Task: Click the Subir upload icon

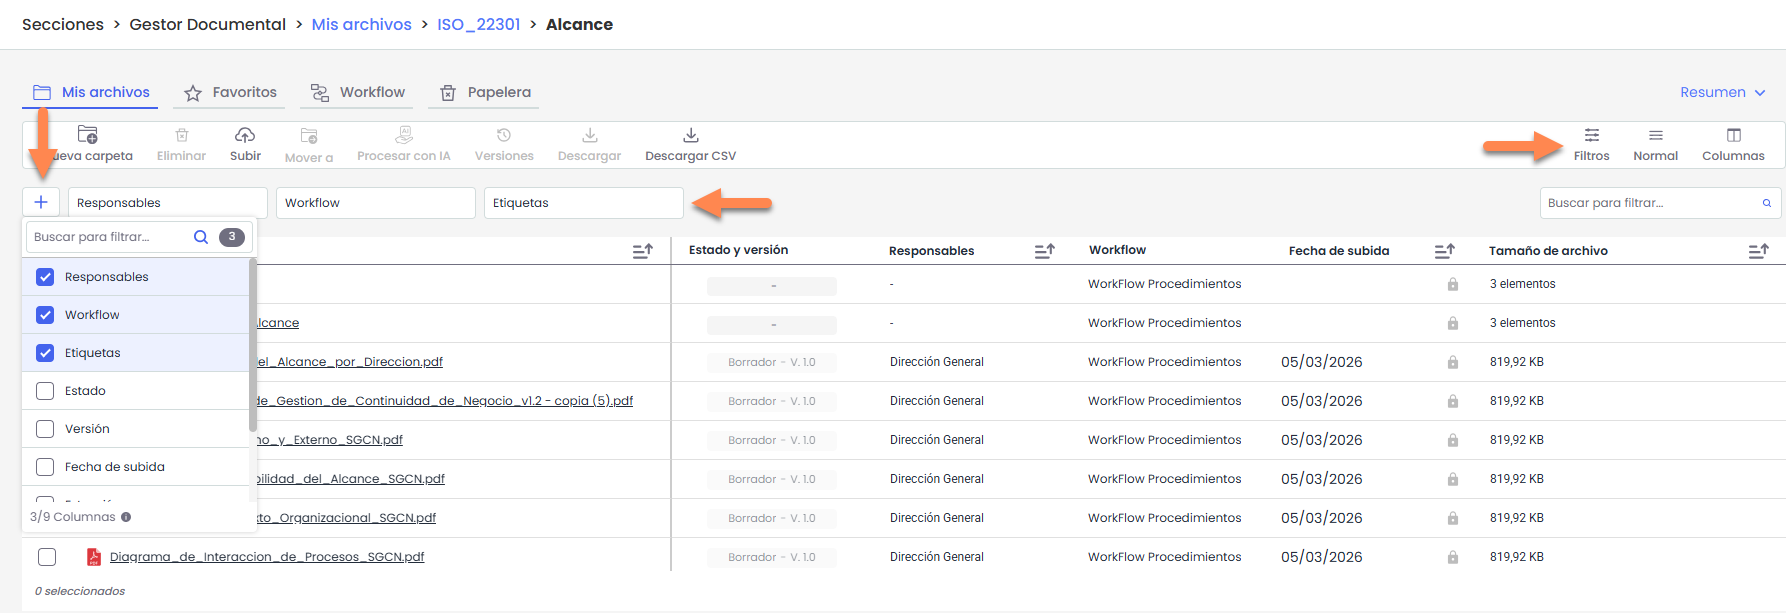Action: 245,135
